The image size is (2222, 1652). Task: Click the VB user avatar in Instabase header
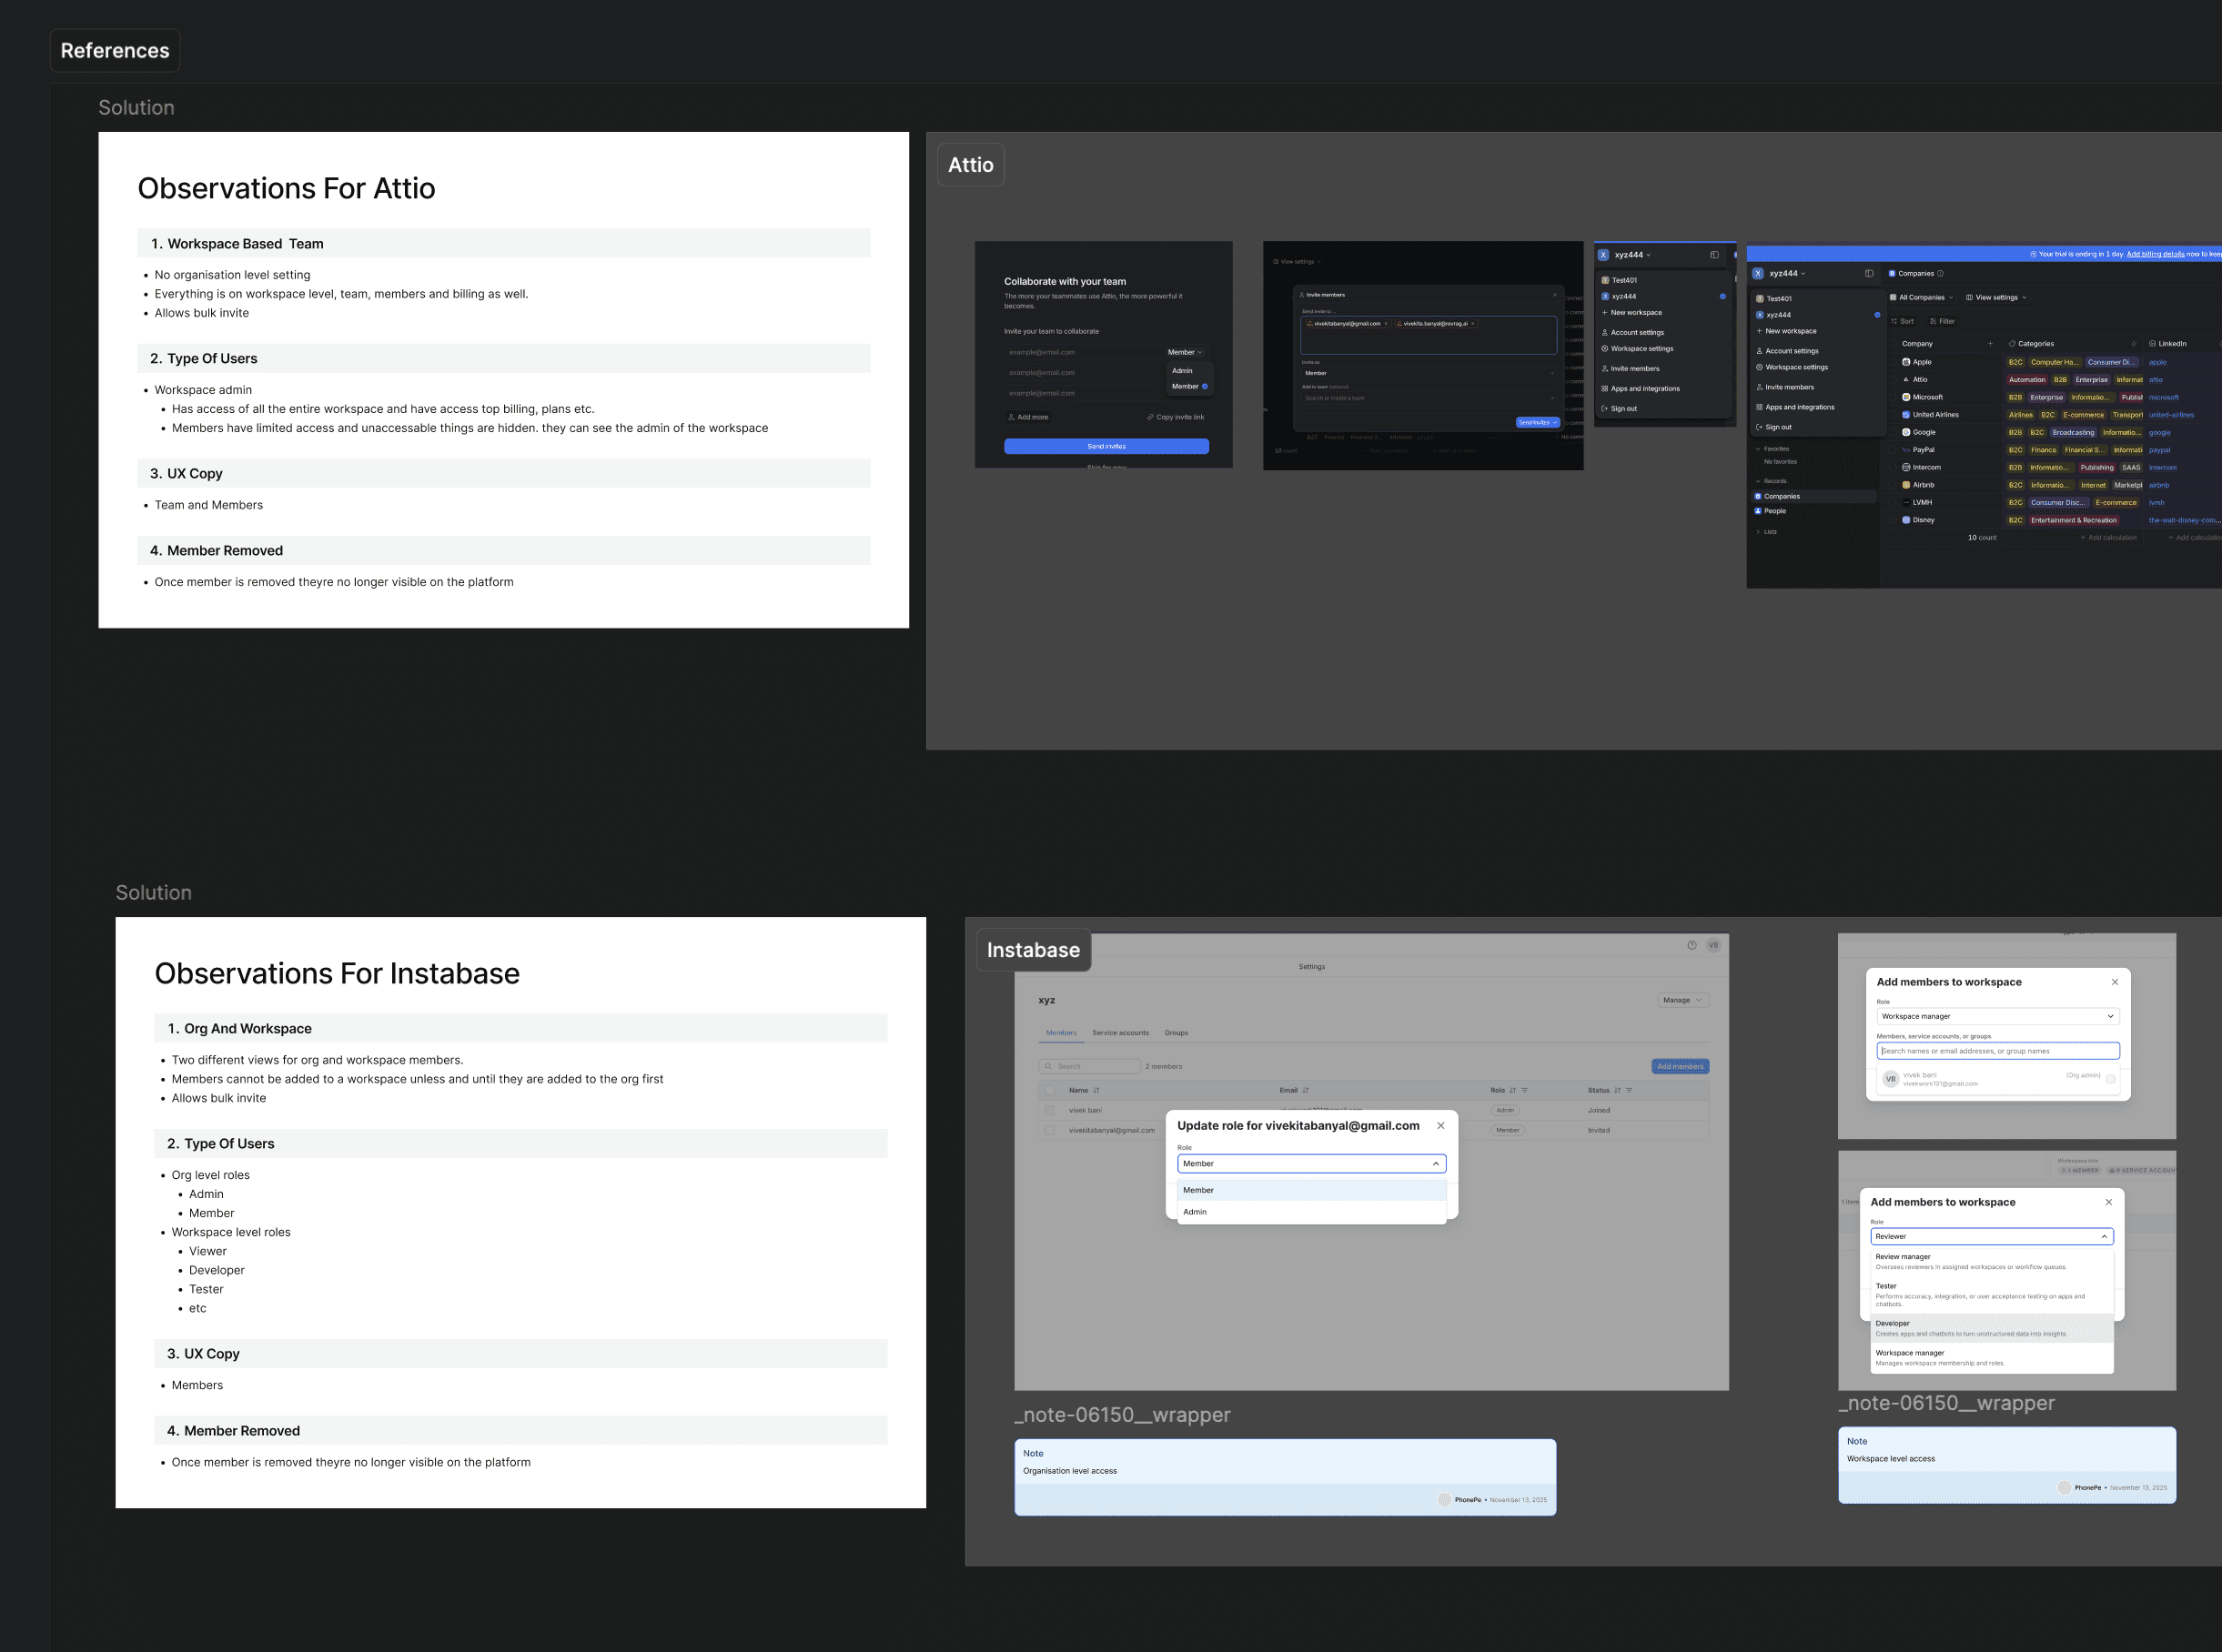(1713, 945)
